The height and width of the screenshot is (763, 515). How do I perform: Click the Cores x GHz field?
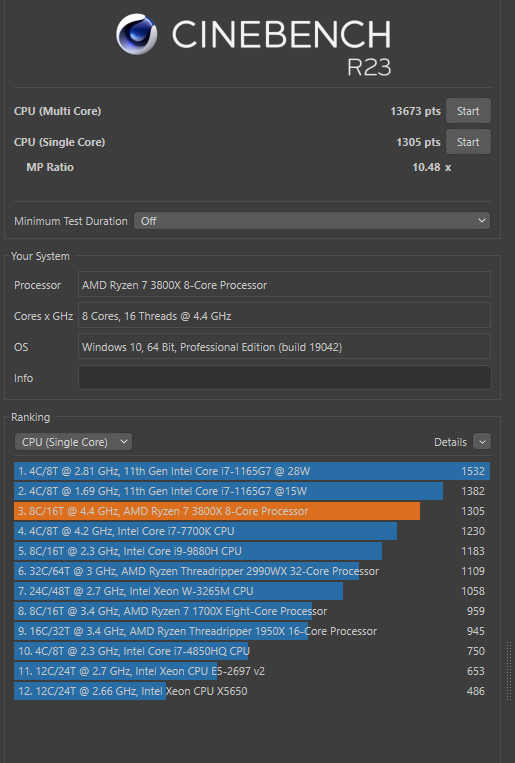[284, 316]
